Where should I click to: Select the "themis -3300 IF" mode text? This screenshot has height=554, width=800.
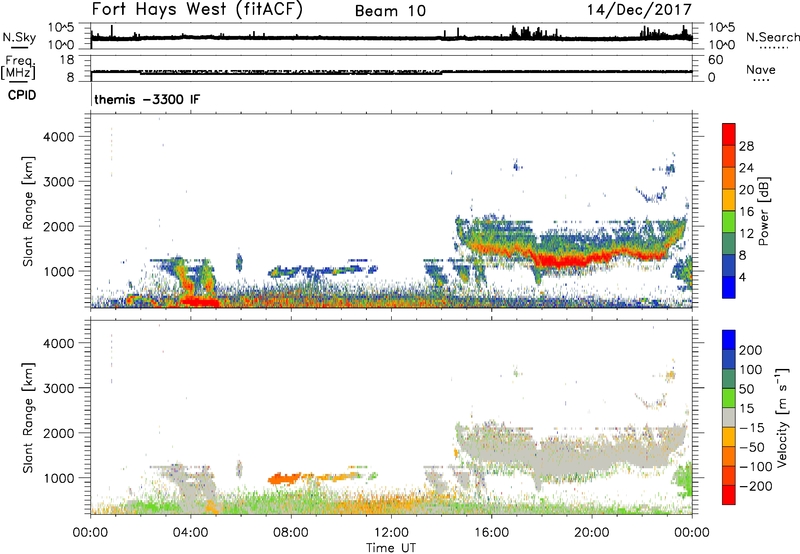[x=147, y=99]
